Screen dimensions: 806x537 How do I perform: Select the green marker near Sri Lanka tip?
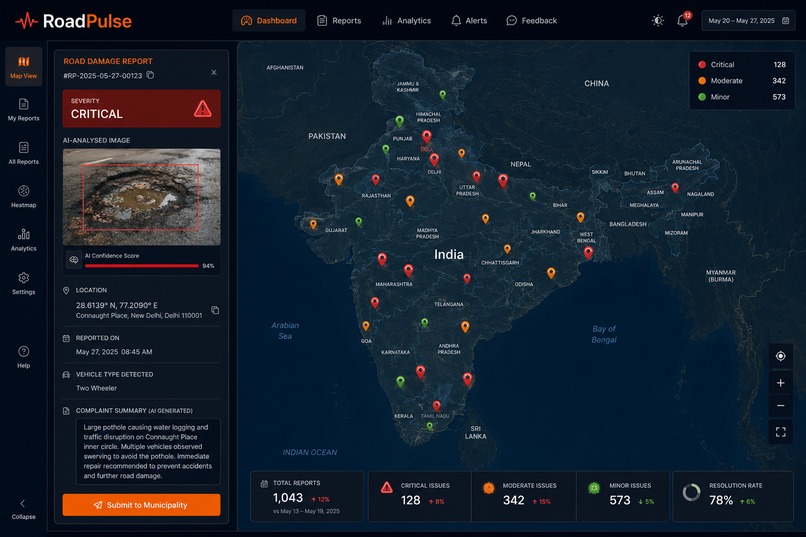coord(430,426)
